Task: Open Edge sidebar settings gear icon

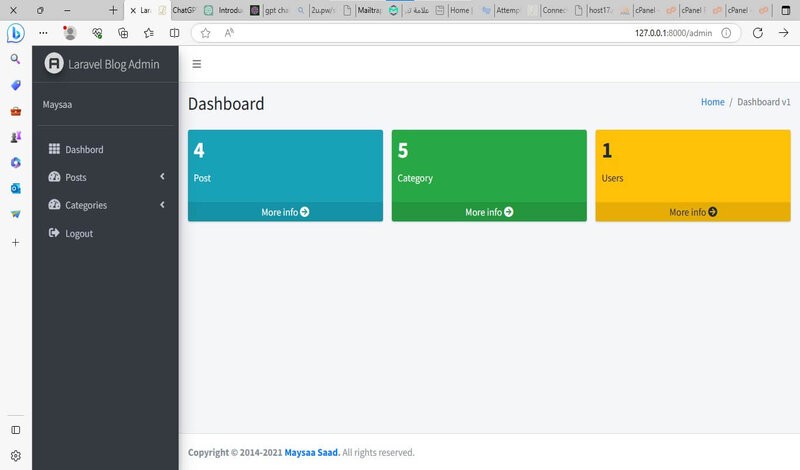Action: pyautogui.click(x=15, y=456)
